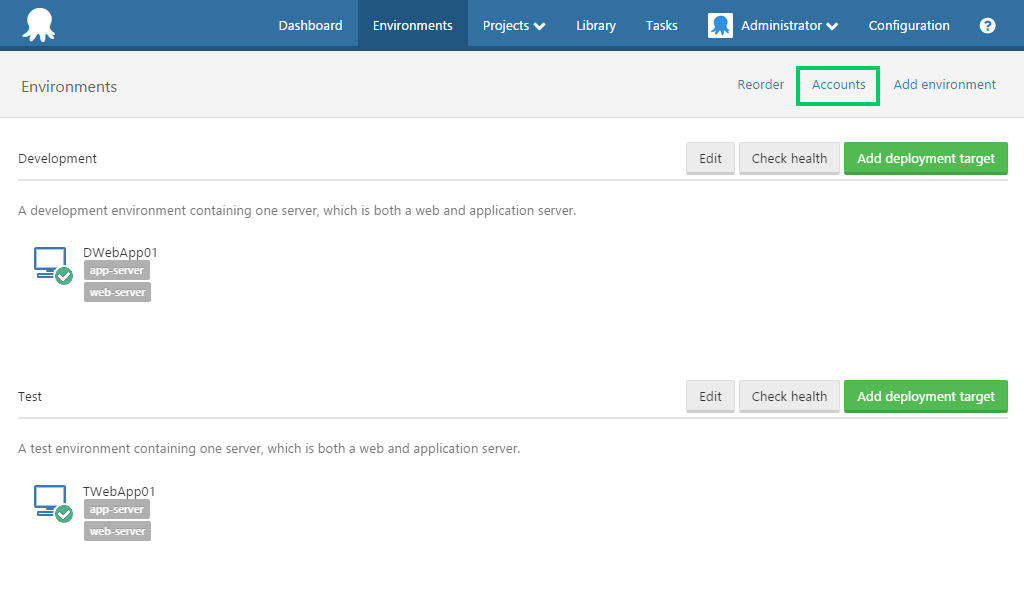Add deployment target to Development
This screenshot has height=593, width=1024.
coord(925,157)
